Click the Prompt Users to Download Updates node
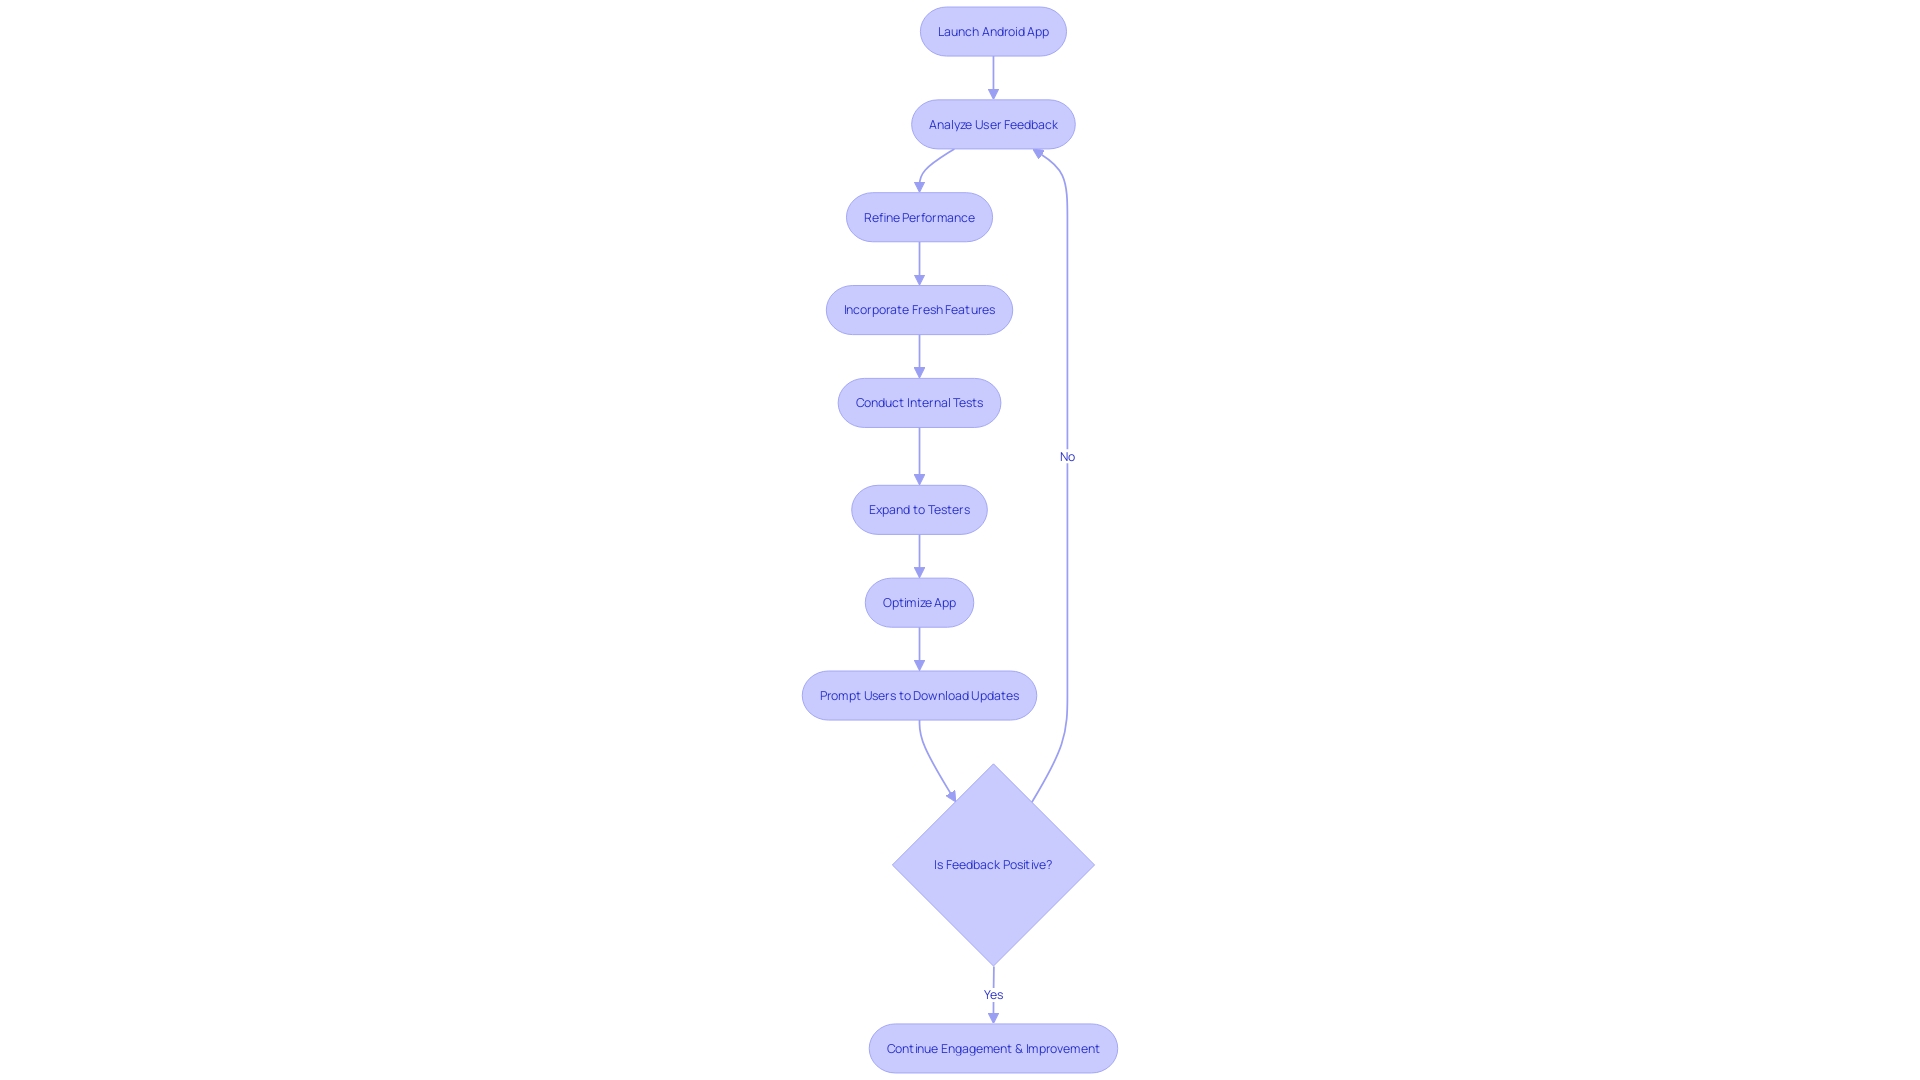 (919, 695)
